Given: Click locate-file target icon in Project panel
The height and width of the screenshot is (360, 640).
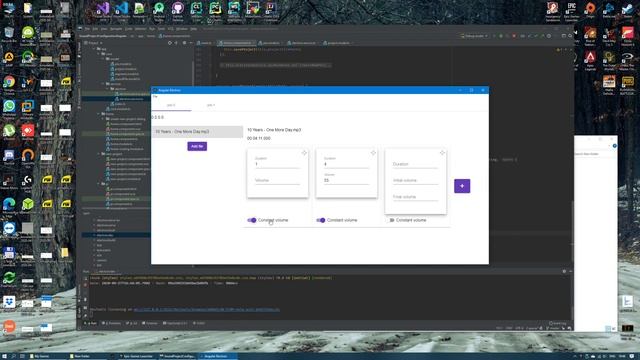Looking at the screenshot, I should (x=170, y=43).
